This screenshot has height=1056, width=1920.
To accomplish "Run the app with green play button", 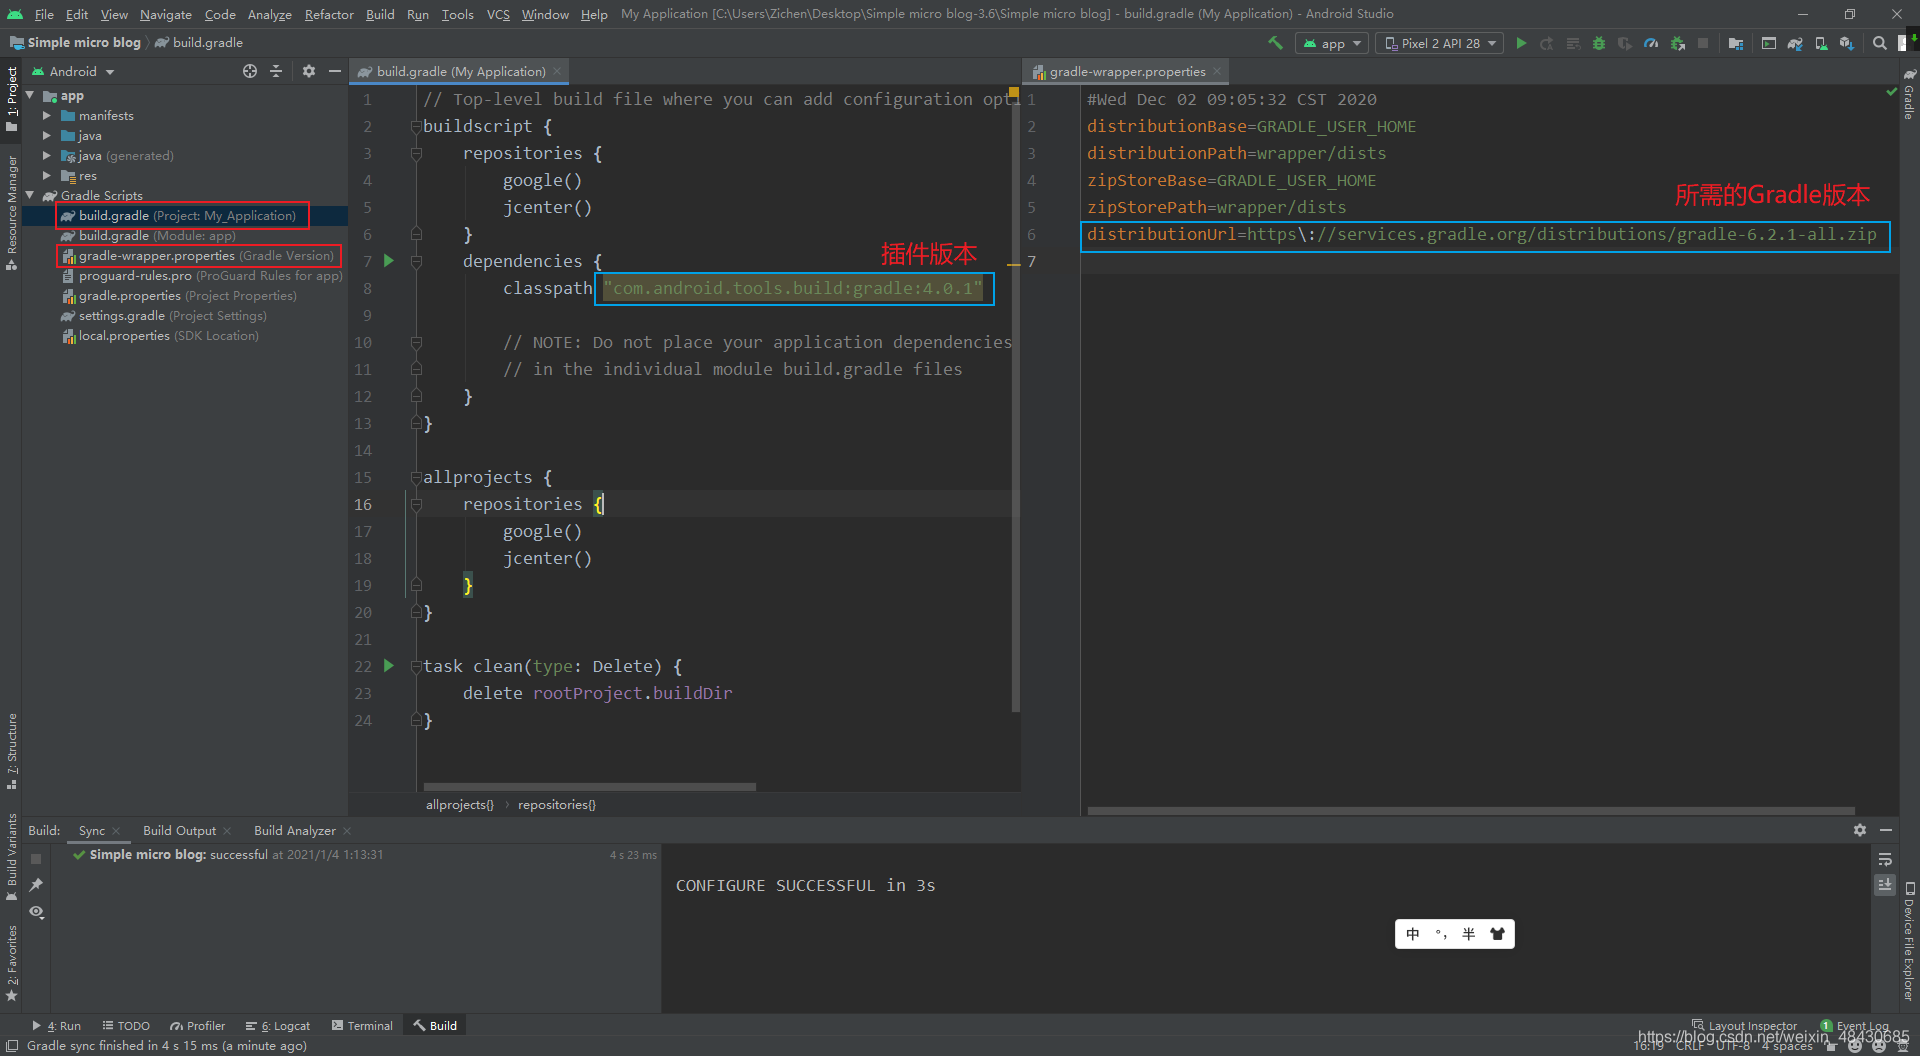I will (1521, 43).
